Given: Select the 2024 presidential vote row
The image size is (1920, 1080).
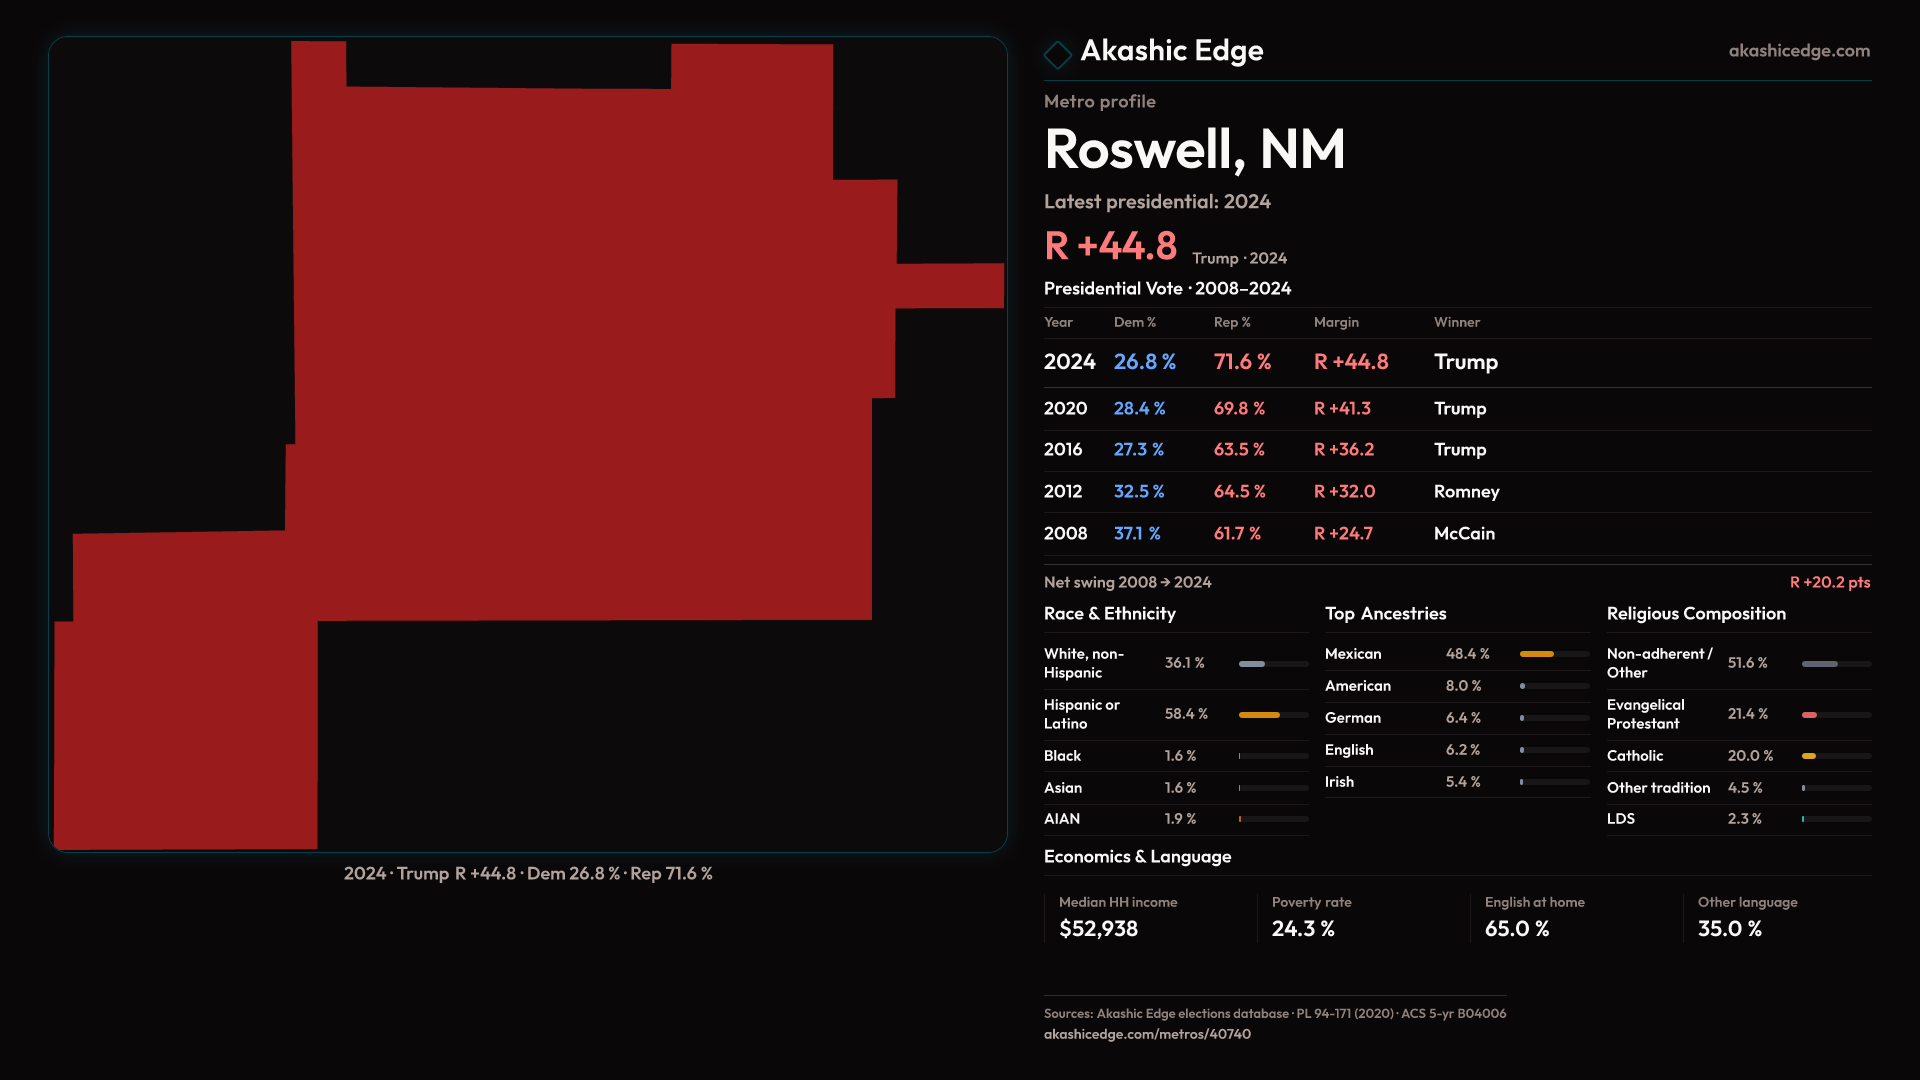Looking at the screenshot, I should point(1270,362).
